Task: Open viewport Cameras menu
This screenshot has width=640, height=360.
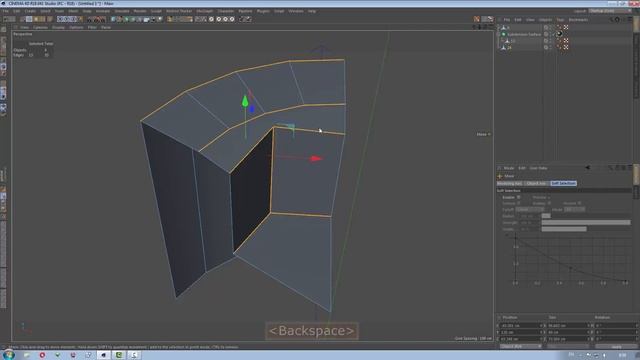Action: pyautogui.click(x=40, y=27)
